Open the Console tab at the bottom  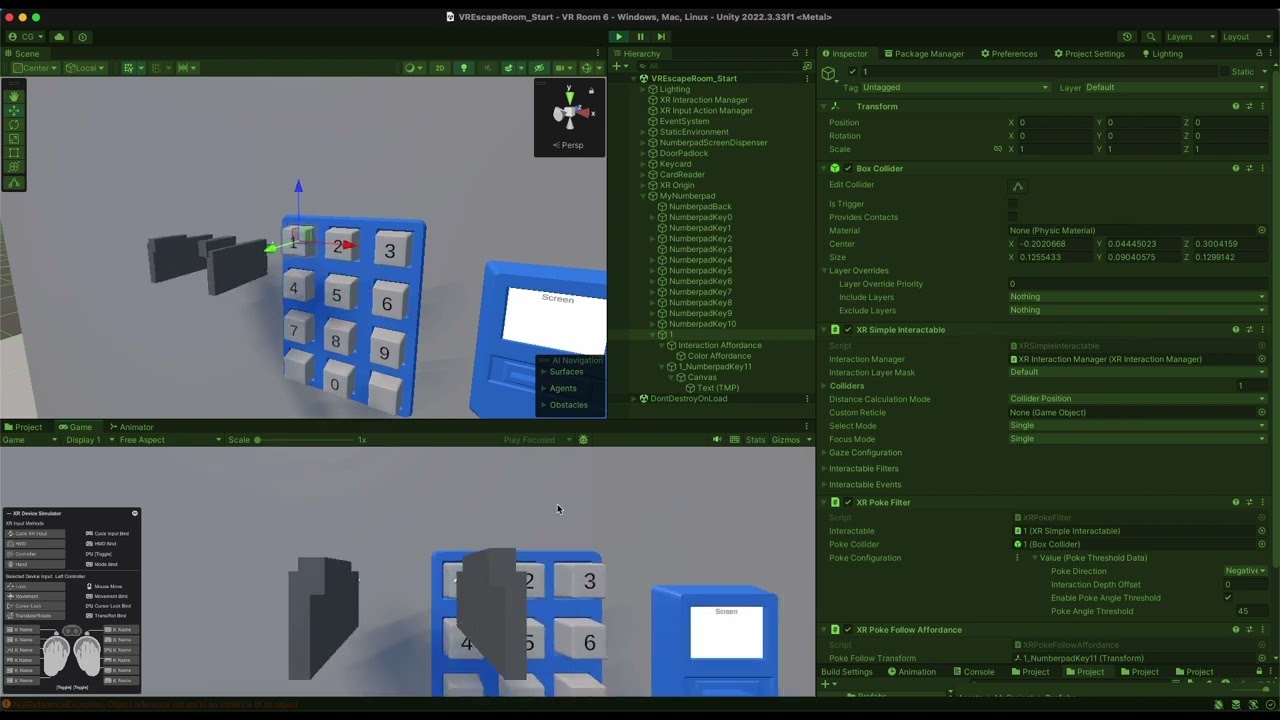click(x=975, y=672)
